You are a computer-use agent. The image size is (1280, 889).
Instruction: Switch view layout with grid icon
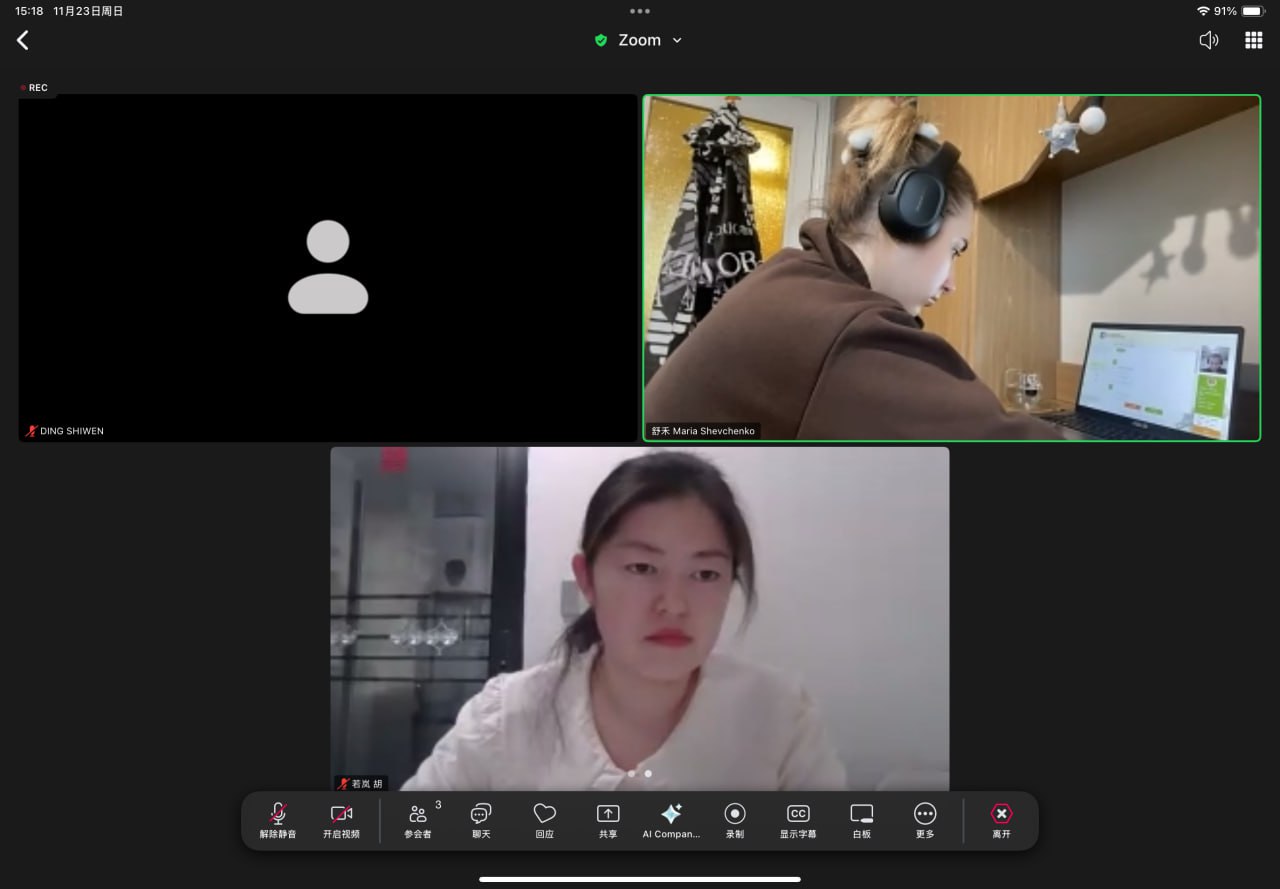pyautogui.click(x=1253, y=40)
